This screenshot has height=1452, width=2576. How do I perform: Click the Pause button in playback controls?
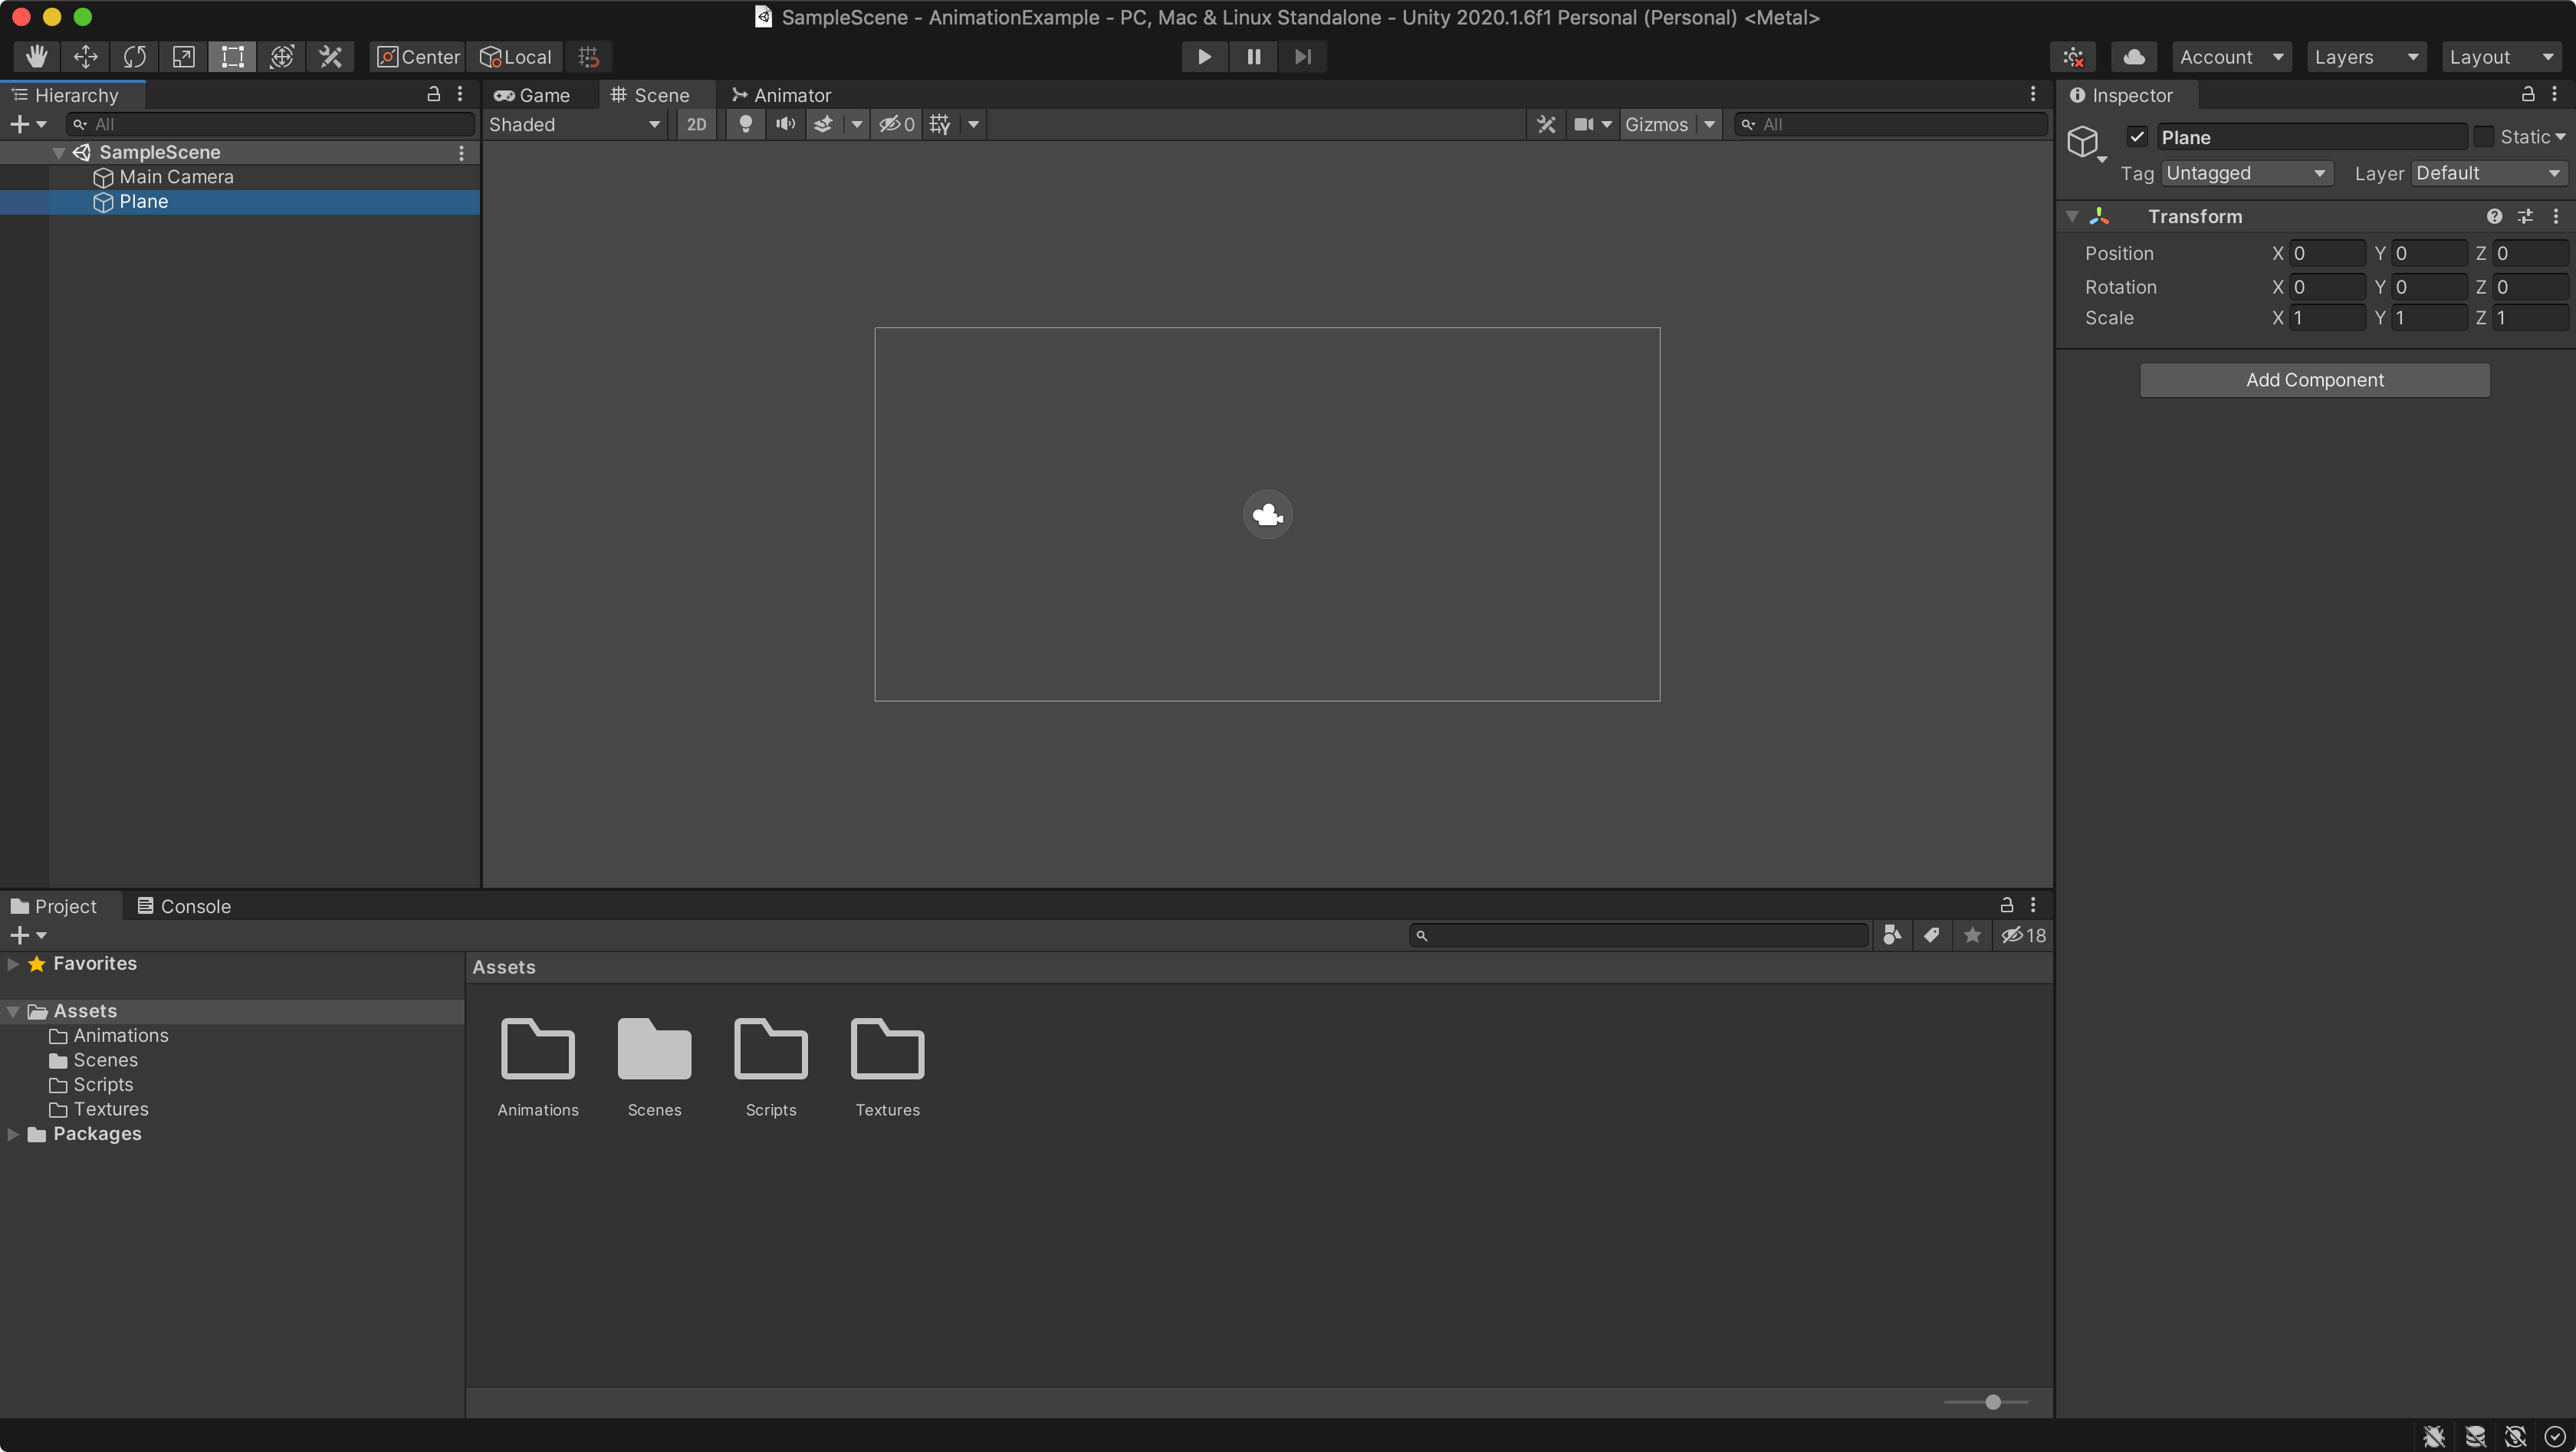click(x=1254, y=55)
